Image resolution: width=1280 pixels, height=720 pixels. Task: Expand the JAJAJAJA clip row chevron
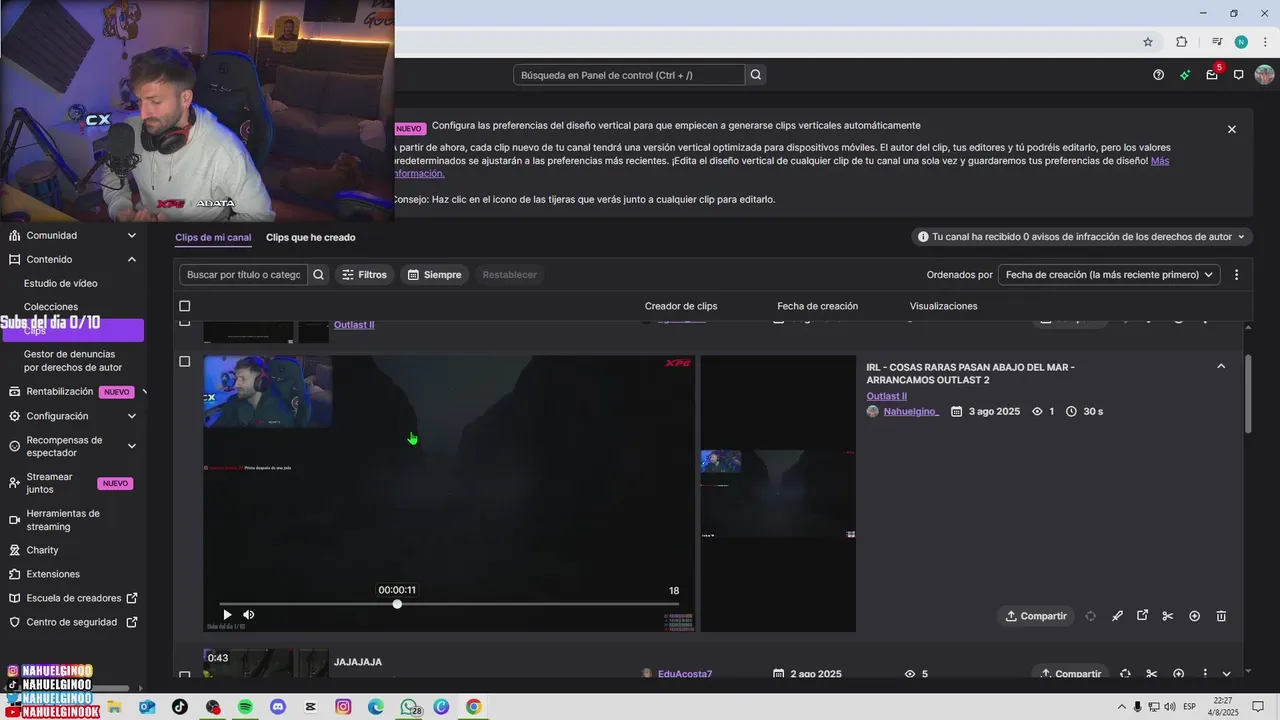pos(1227,674)
